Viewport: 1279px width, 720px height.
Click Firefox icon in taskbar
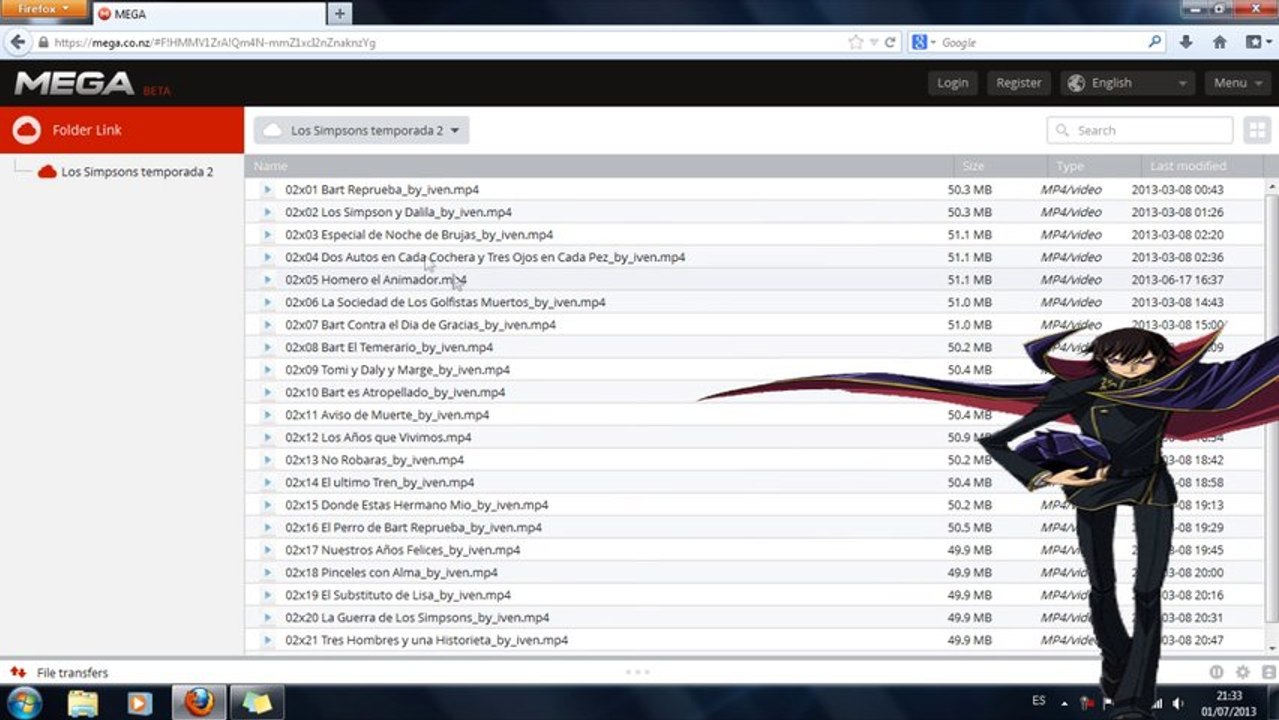tap(198, 702)
